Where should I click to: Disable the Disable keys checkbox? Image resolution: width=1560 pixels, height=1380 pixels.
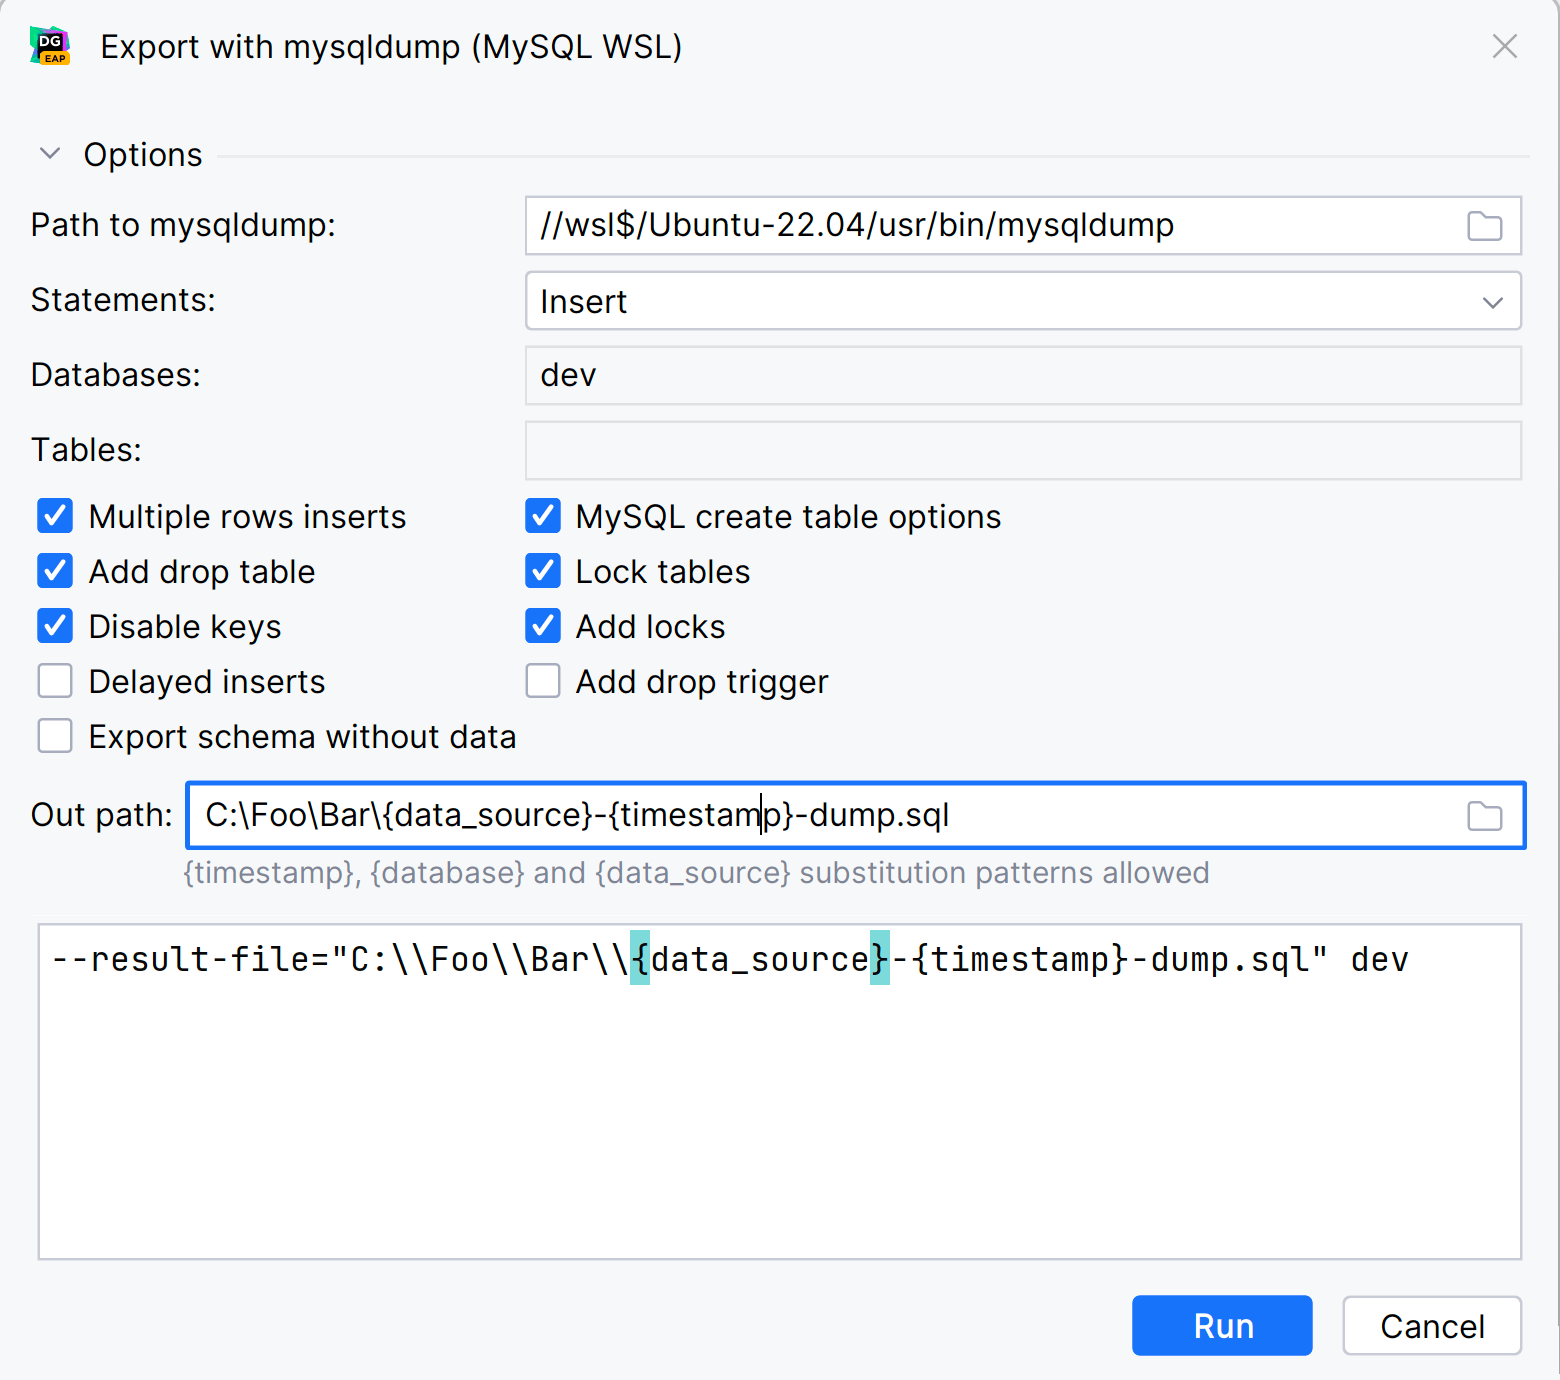(x=55, y=627)
